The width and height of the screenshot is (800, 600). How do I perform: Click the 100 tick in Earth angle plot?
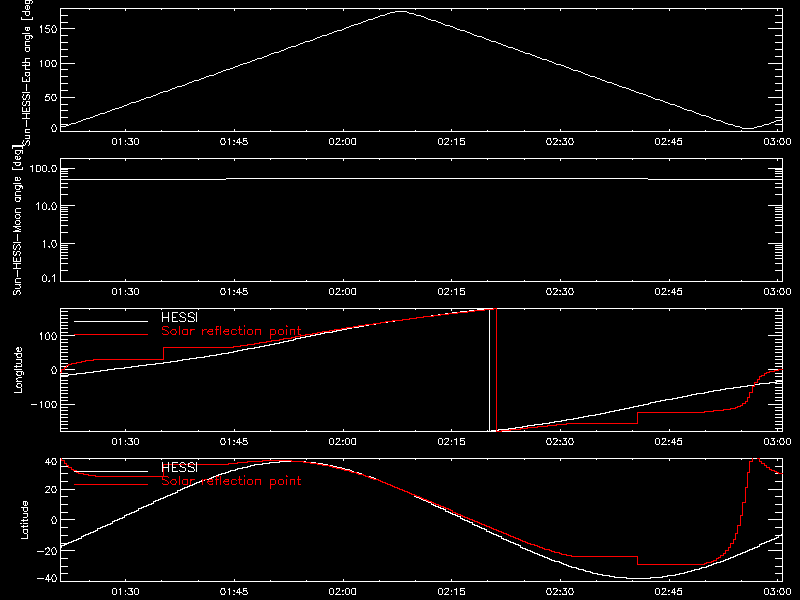(47, 64)
